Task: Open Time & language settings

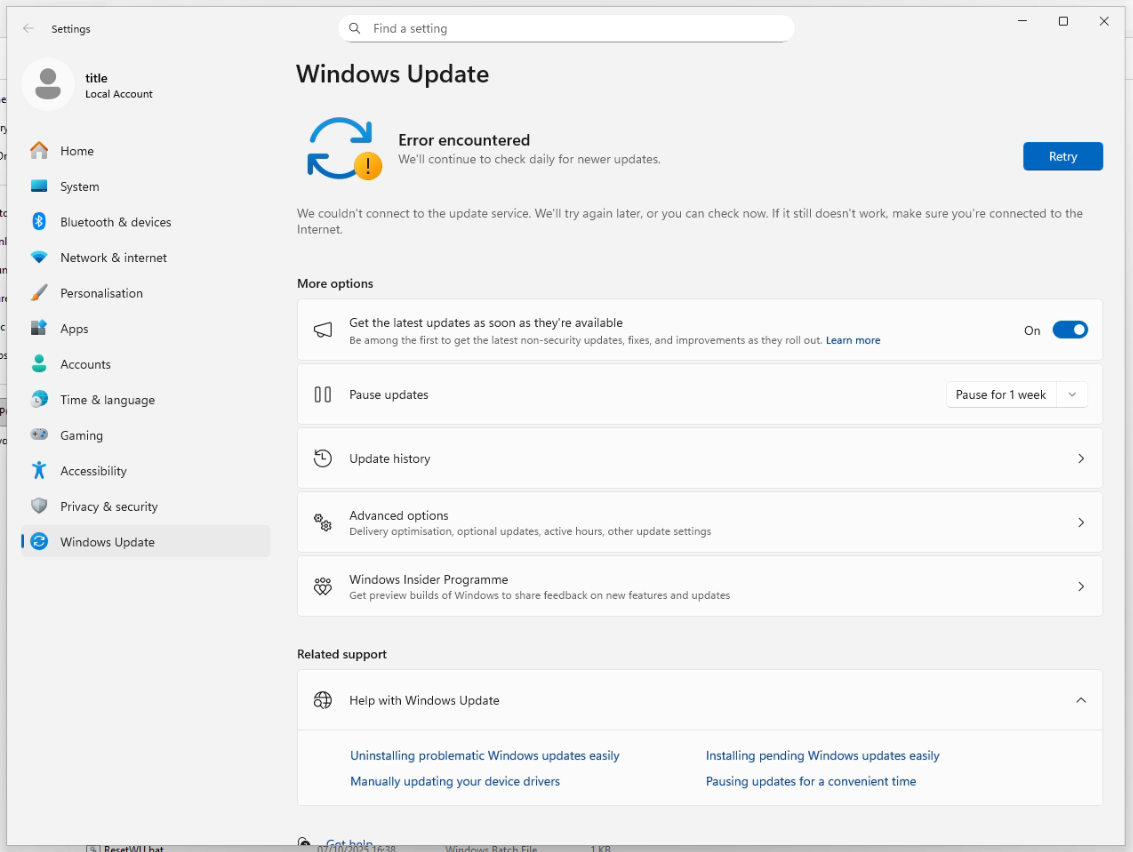Action: click(x=145, y=399)
